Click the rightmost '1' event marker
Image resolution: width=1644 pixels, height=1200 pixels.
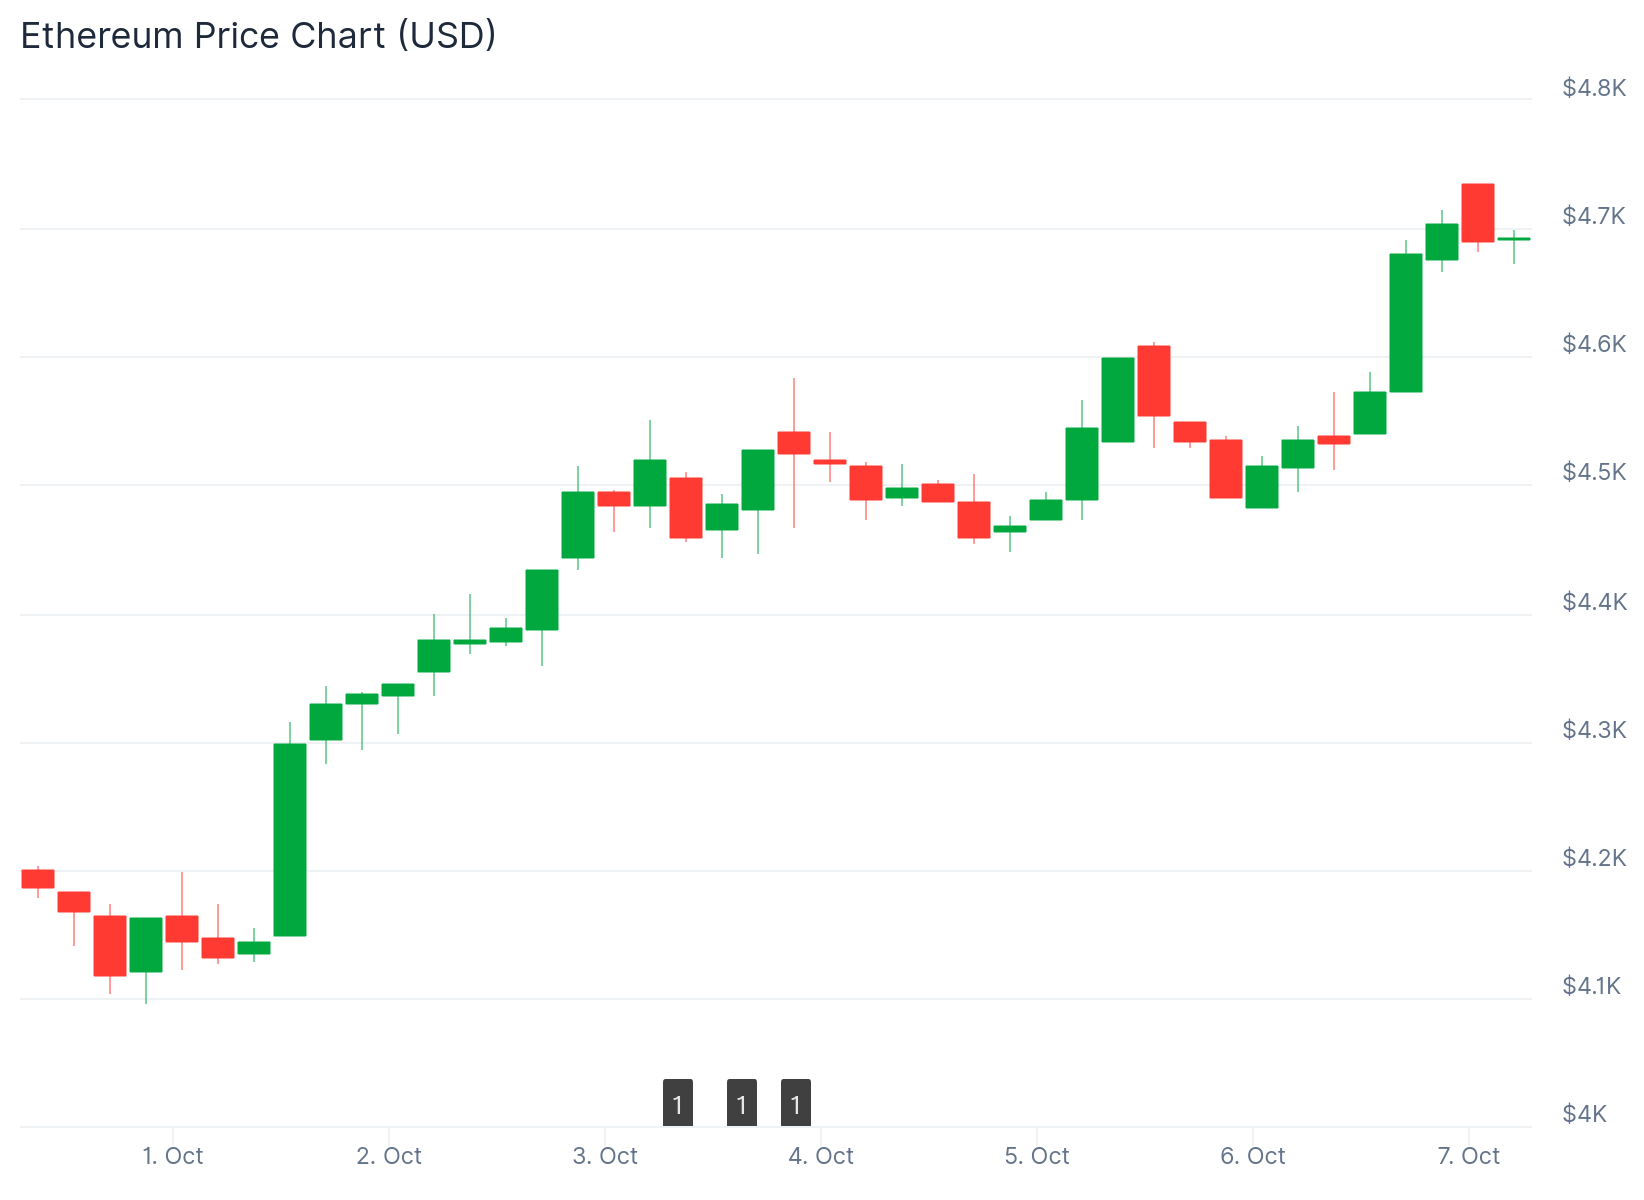point(795,1103)
